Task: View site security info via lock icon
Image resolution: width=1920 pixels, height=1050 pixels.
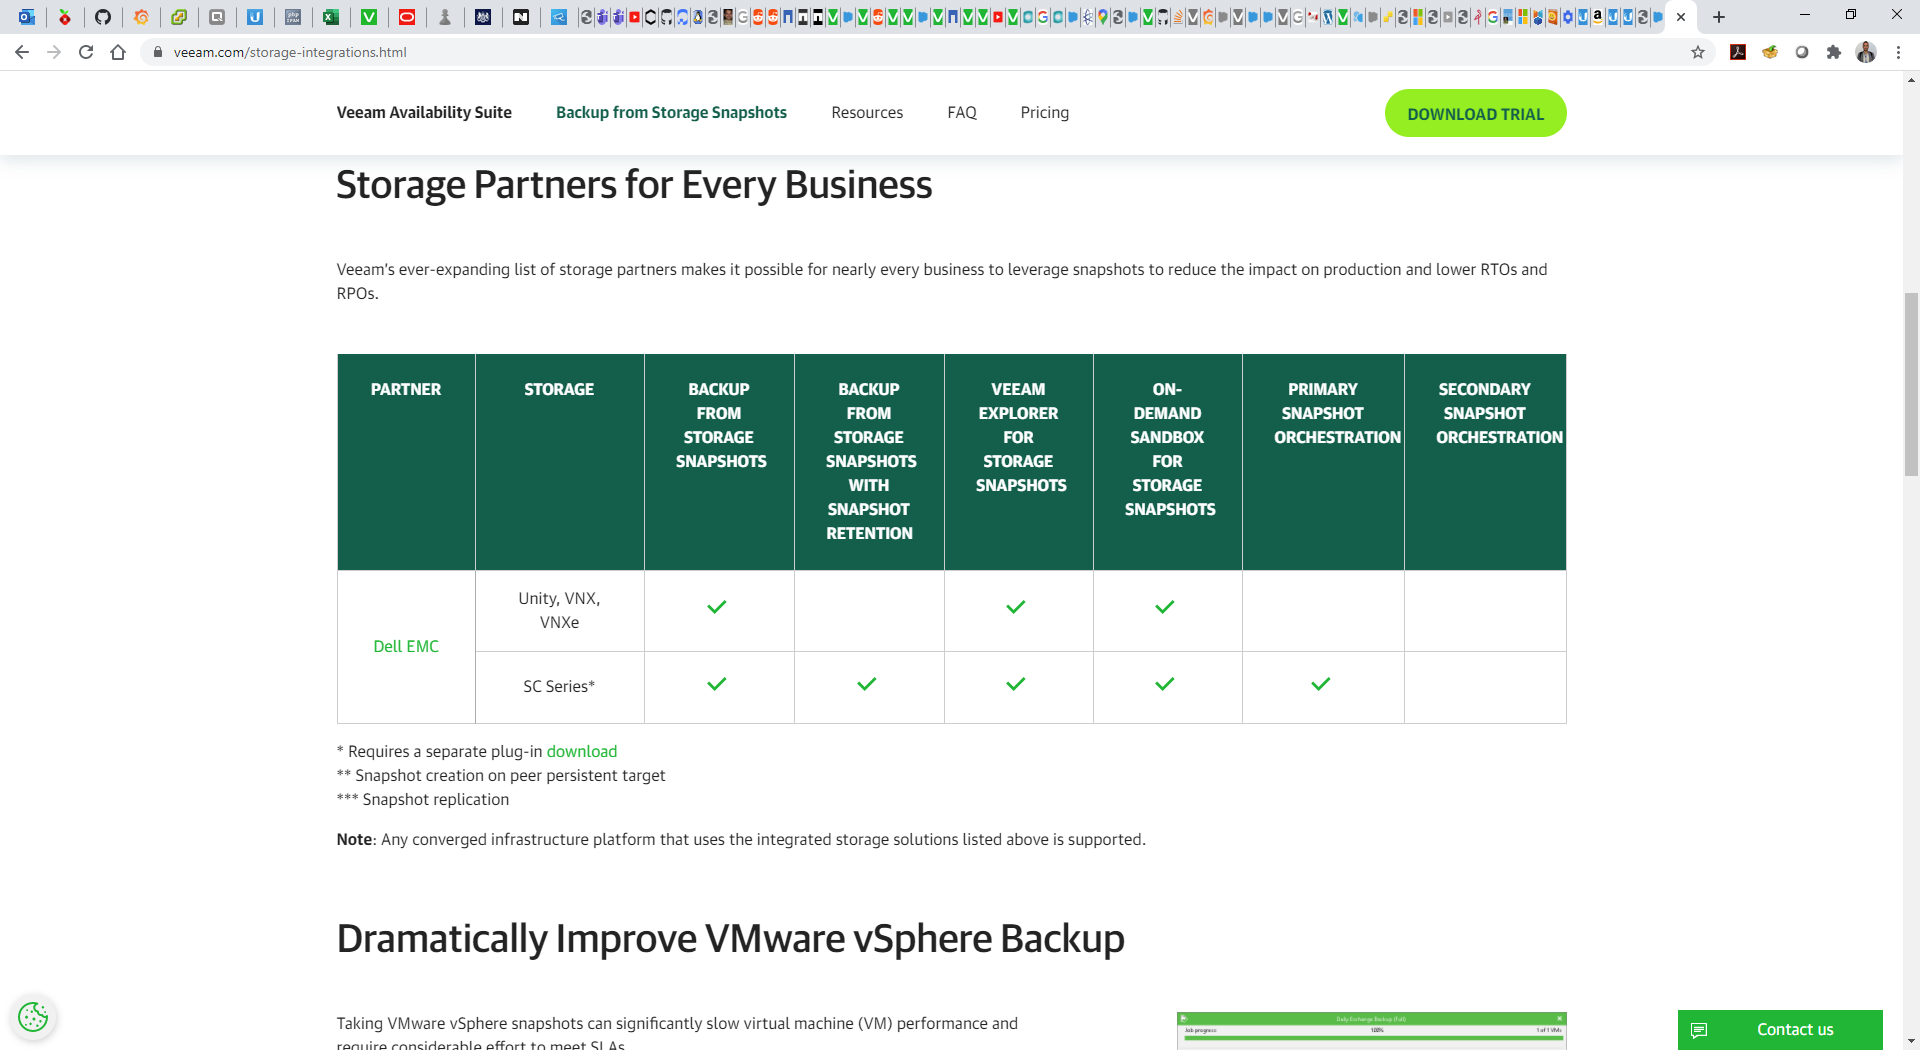Action: click(x=157, y=52)
